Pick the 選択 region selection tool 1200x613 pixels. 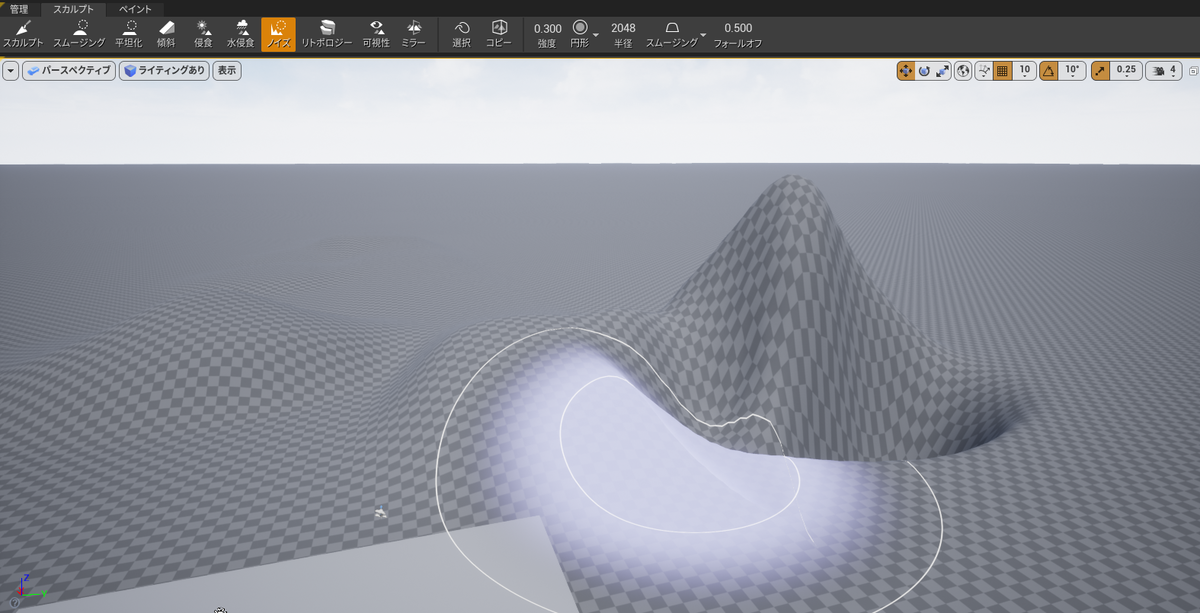461,34
